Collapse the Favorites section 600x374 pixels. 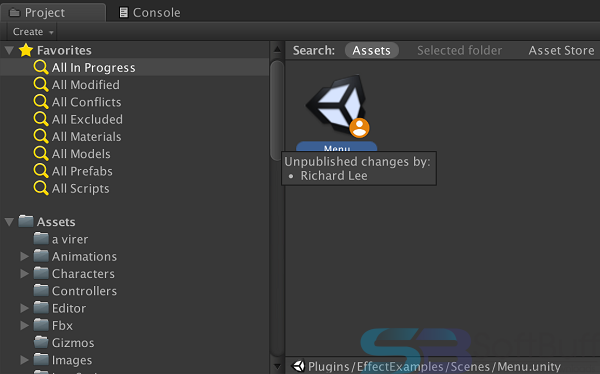[9, 50]
